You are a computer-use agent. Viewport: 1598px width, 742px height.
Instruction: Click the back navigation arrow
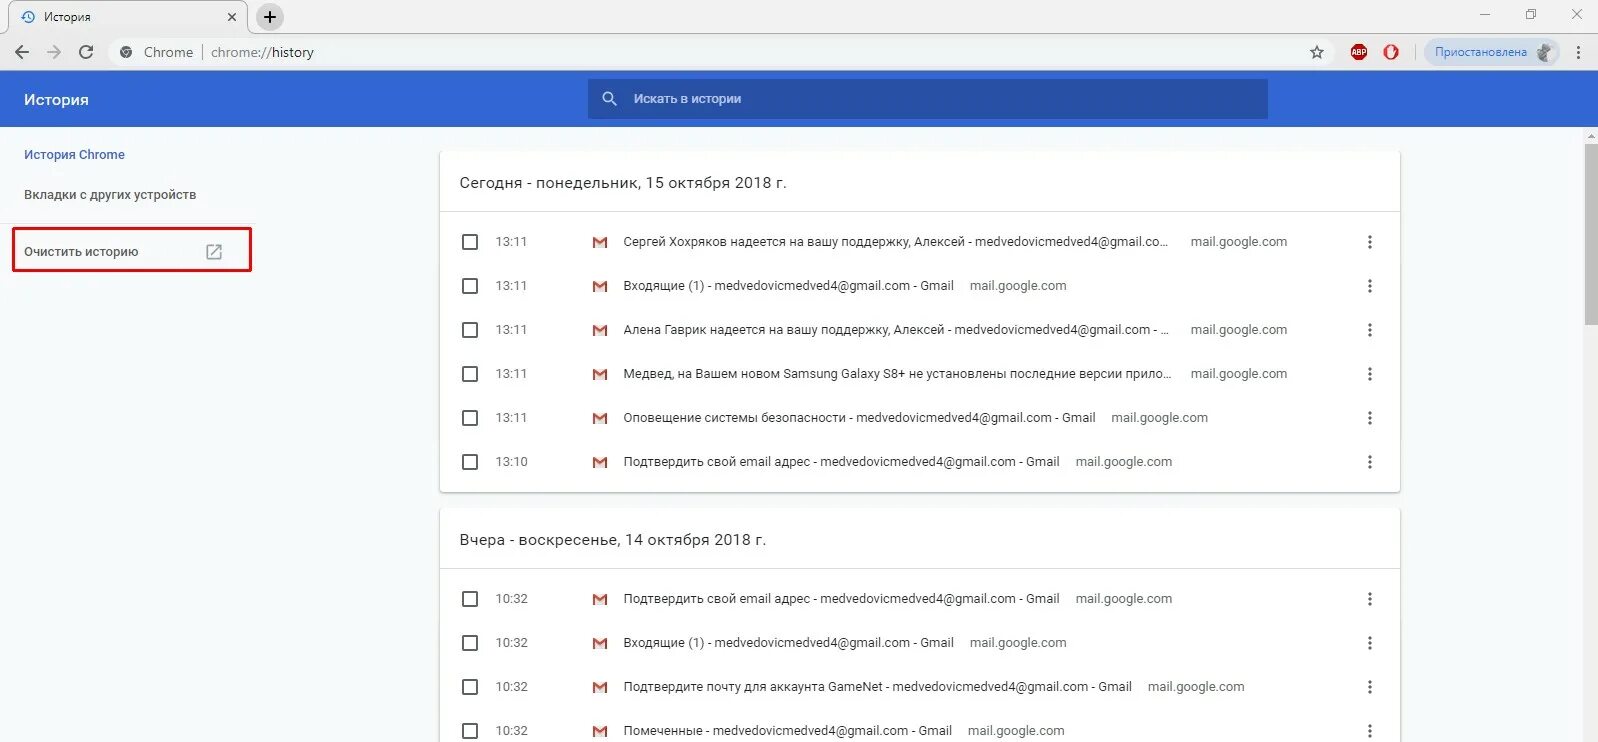[x=22, y=52]
